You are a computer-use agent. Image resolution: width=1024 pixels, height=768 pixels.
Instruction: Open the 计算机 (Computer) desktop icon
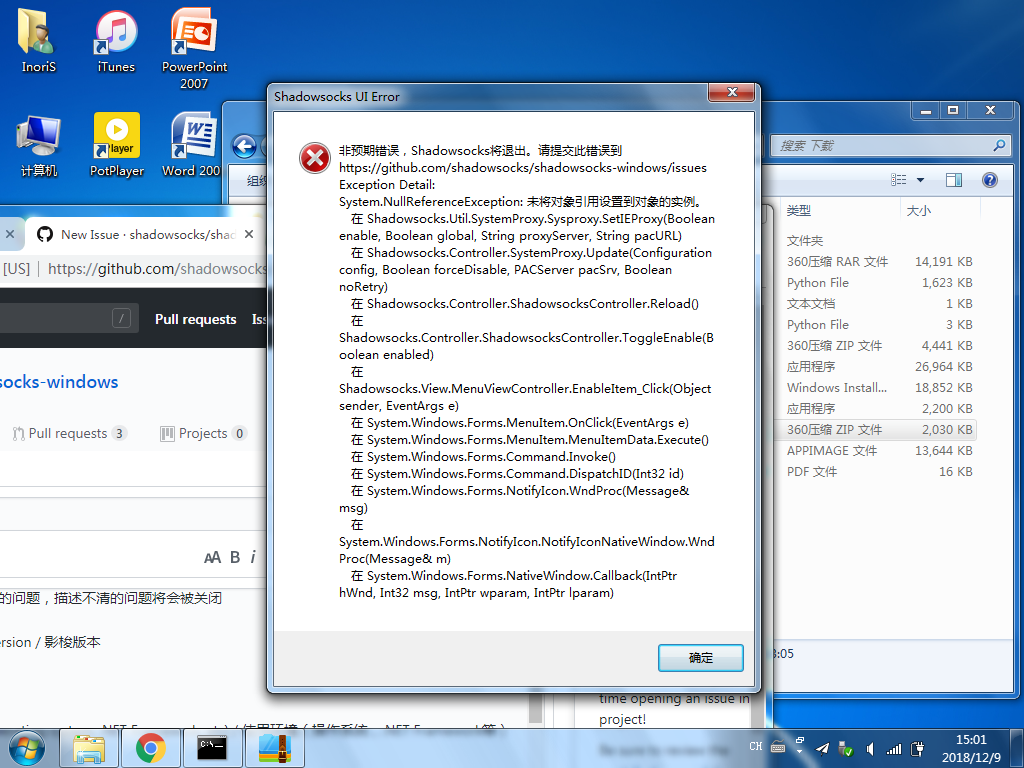point(38,134)
